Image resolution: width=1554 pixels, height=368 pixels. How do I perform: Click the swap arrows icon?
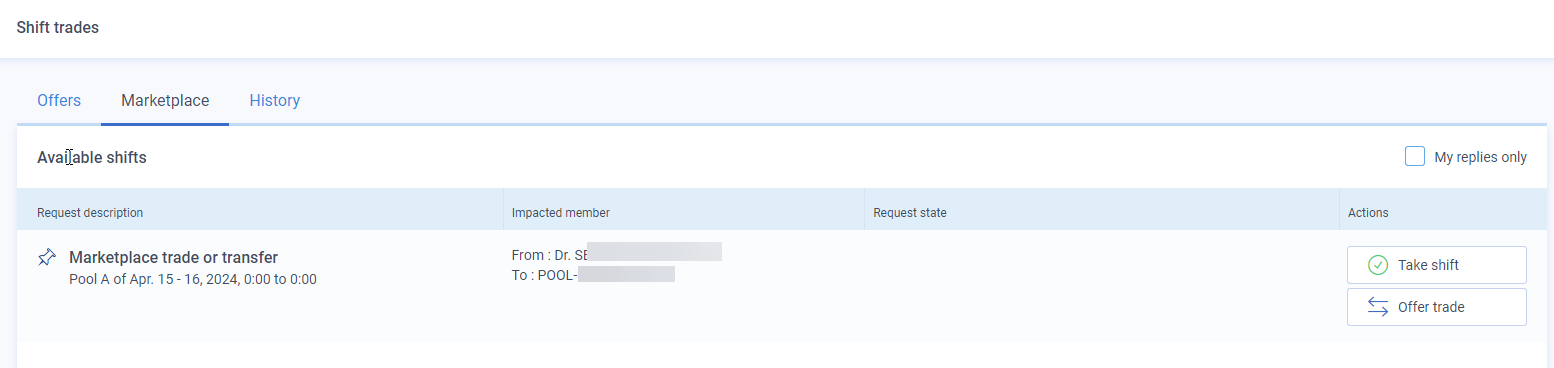pyautogui.click(x=1377, y=307)
